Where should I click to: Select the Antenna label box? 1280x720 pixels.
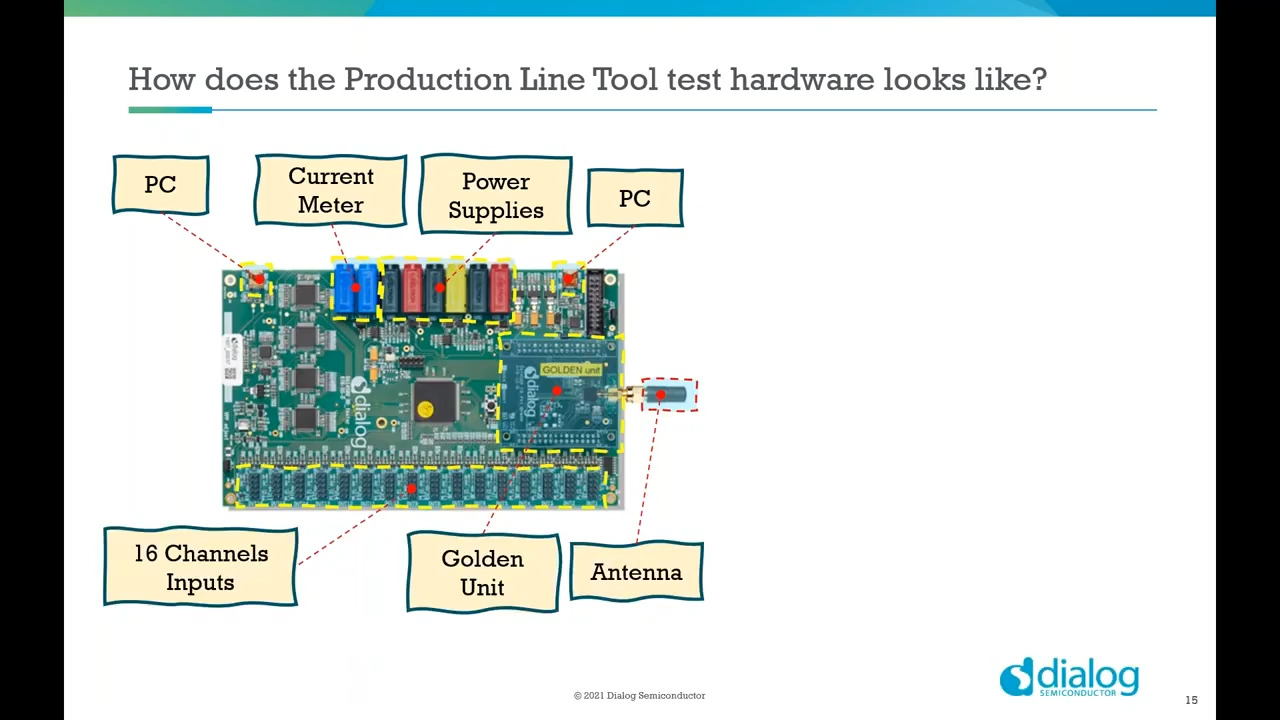(636, 572)
